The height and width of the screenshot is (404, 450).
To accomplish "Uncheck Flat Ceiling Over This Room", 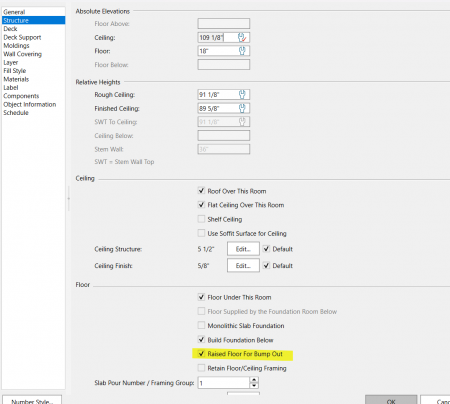I will coord(201,205).
